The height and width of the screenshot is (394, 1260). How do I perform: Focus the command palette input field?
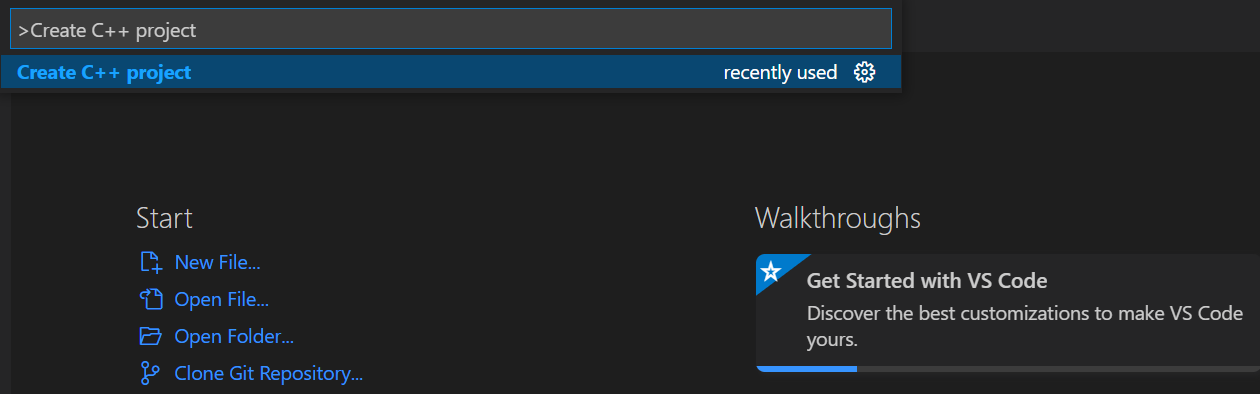point(450,29)
